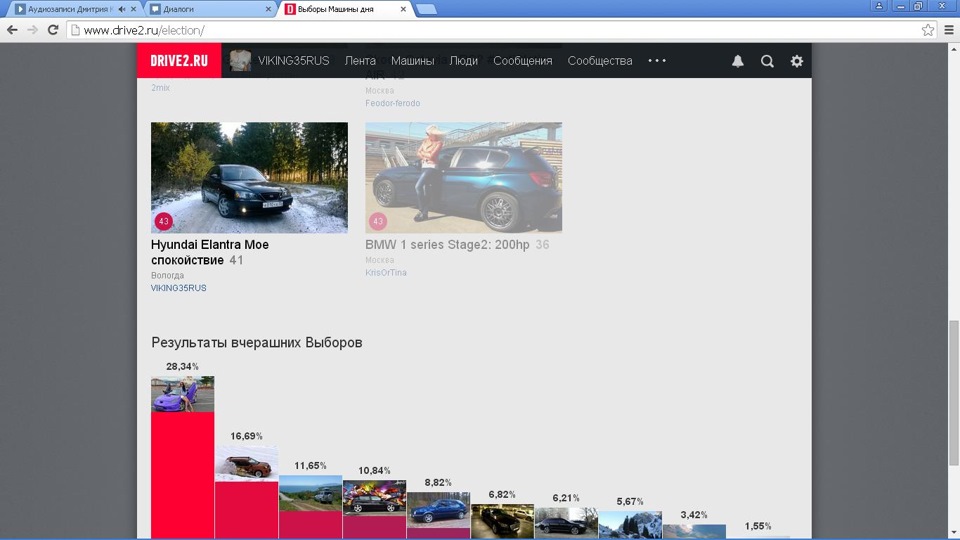Open Сообщества in the navigation bar
The width and height of the screenshot is (960, 540).
pos(600,61)
